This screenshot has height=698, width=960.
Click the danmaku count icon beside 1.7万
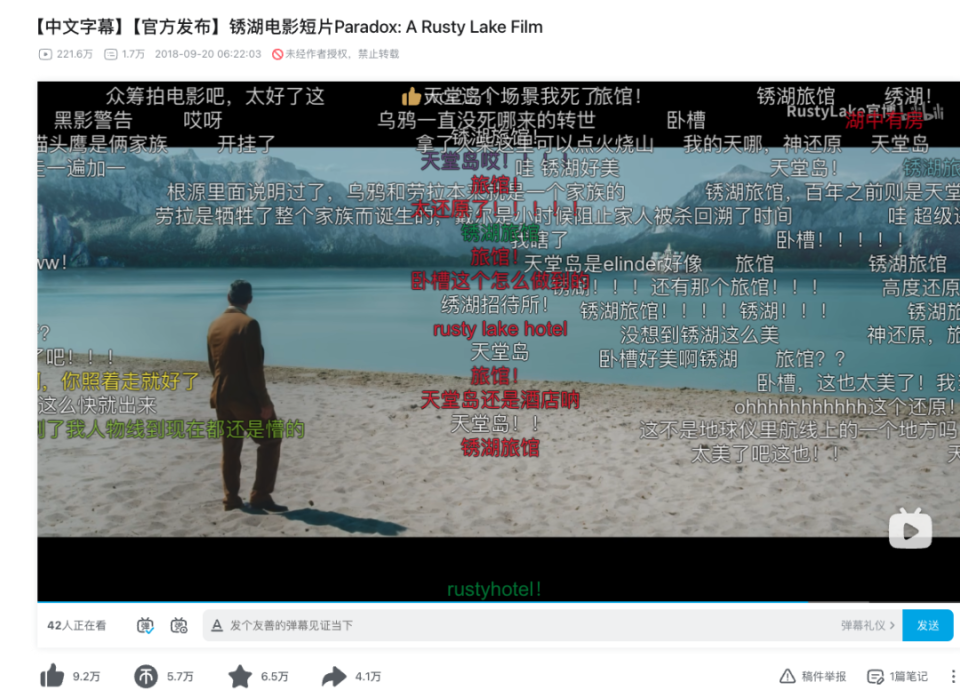point(111,54)
